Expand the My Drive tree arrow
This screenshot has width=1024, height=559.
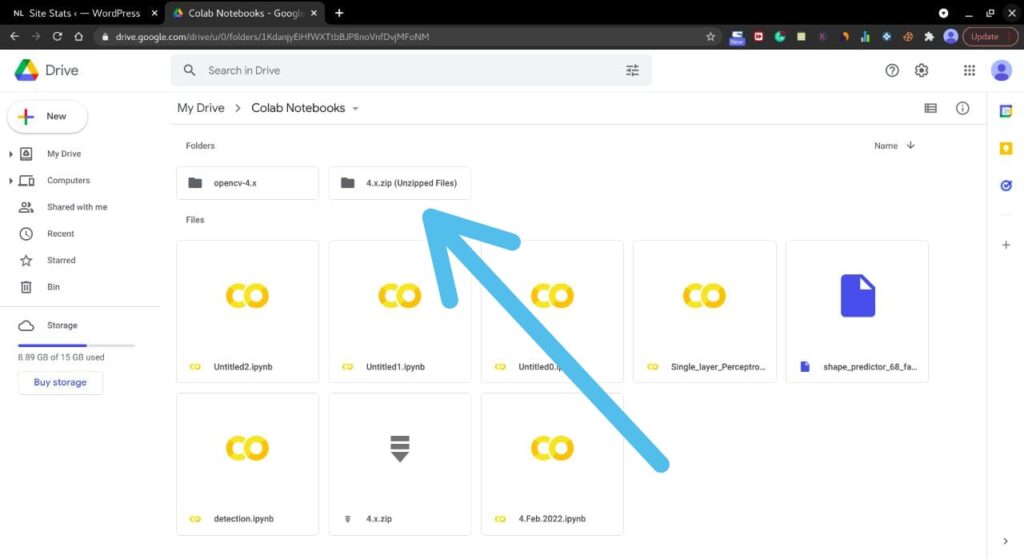(10, 154)
